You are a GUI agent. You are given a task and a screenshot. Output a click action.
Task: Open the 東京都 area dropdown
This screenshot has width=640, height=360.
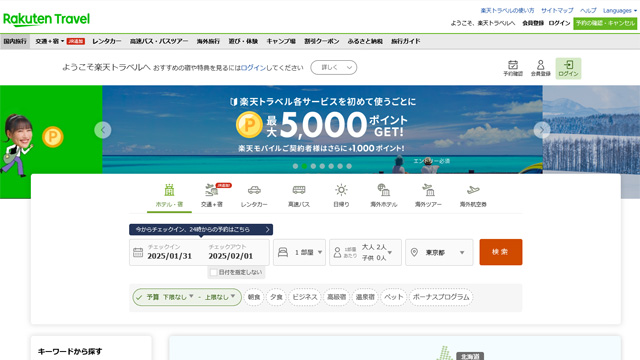(x=439, y=253)
